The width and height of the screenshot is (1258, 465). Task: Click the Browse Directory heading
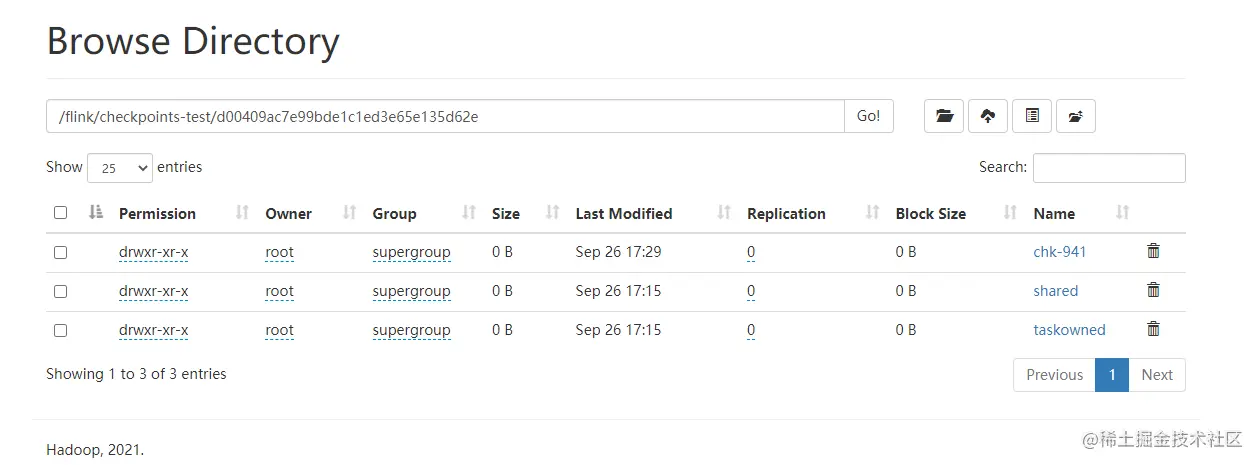(193, 42)
